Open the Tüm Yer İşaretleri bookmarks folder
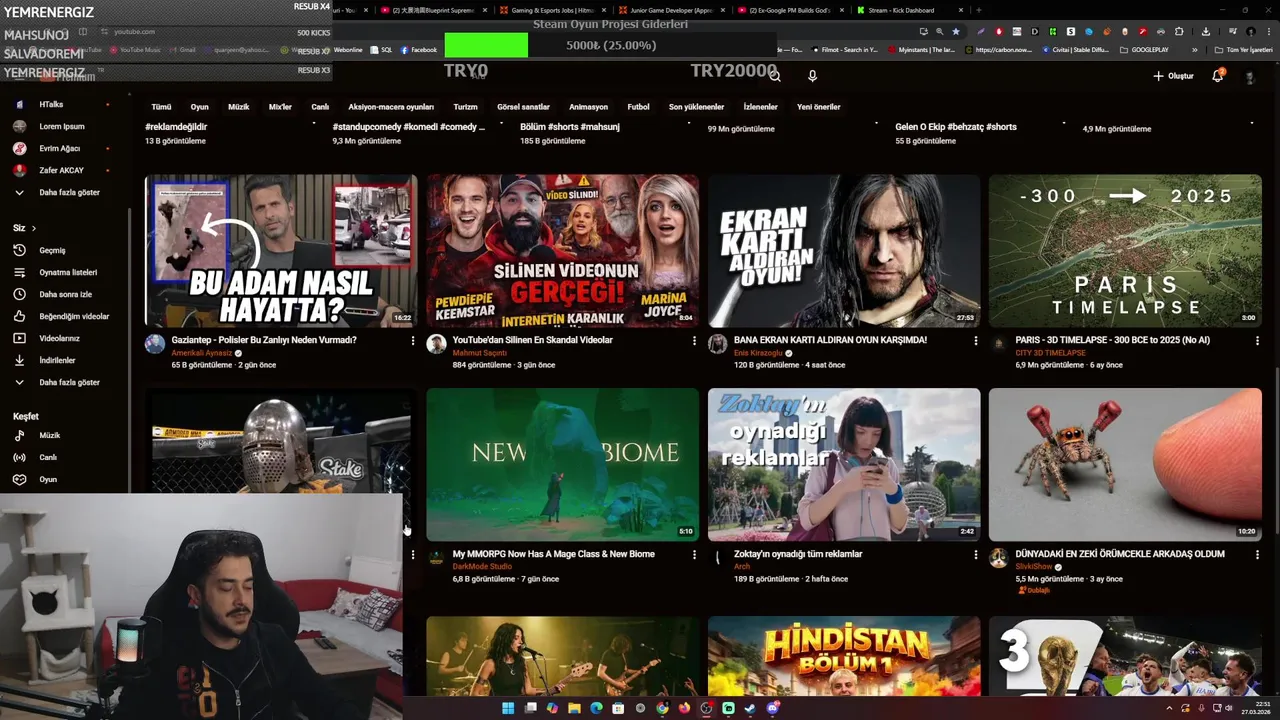The image size is (1280, 720). point(1243,49)
